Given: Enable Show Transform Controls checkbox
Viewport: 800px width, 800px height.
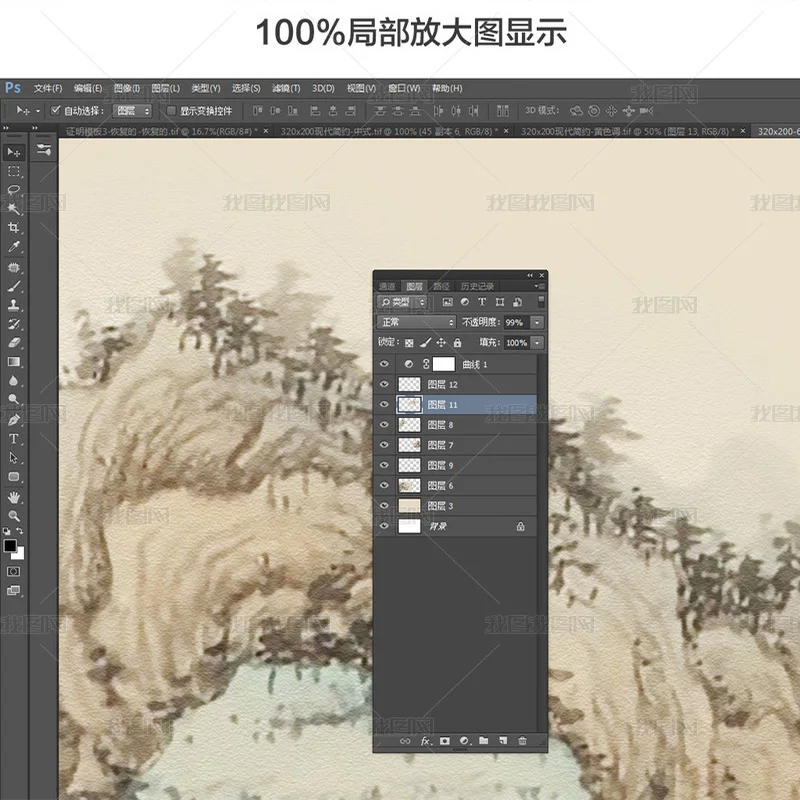Looking at the screenshot, I should pyautogui.click(x=171, y=110).
